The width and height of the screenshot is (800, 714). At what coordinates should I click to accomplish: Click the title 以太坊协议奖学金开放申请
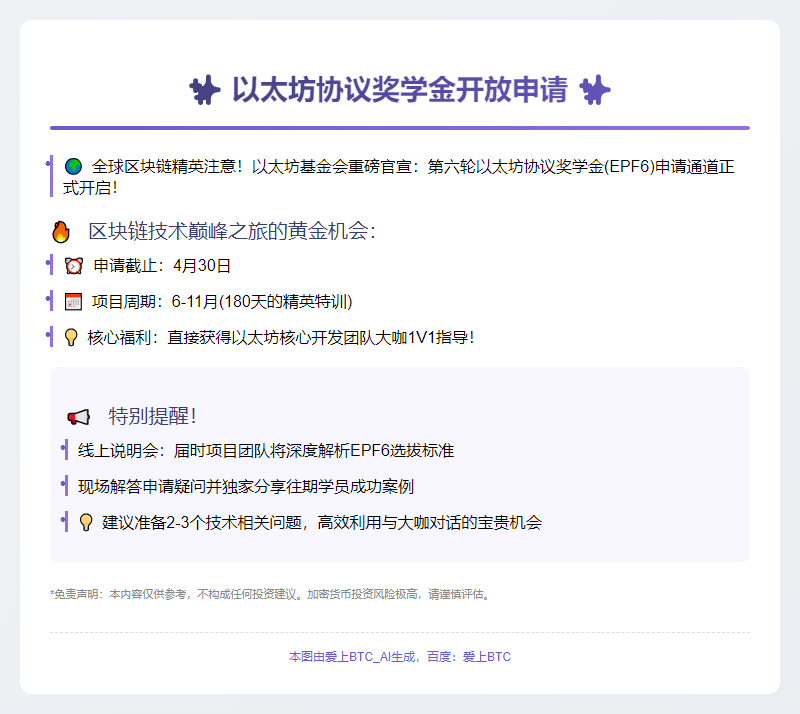pyautogui.click(x=400, y=90)
